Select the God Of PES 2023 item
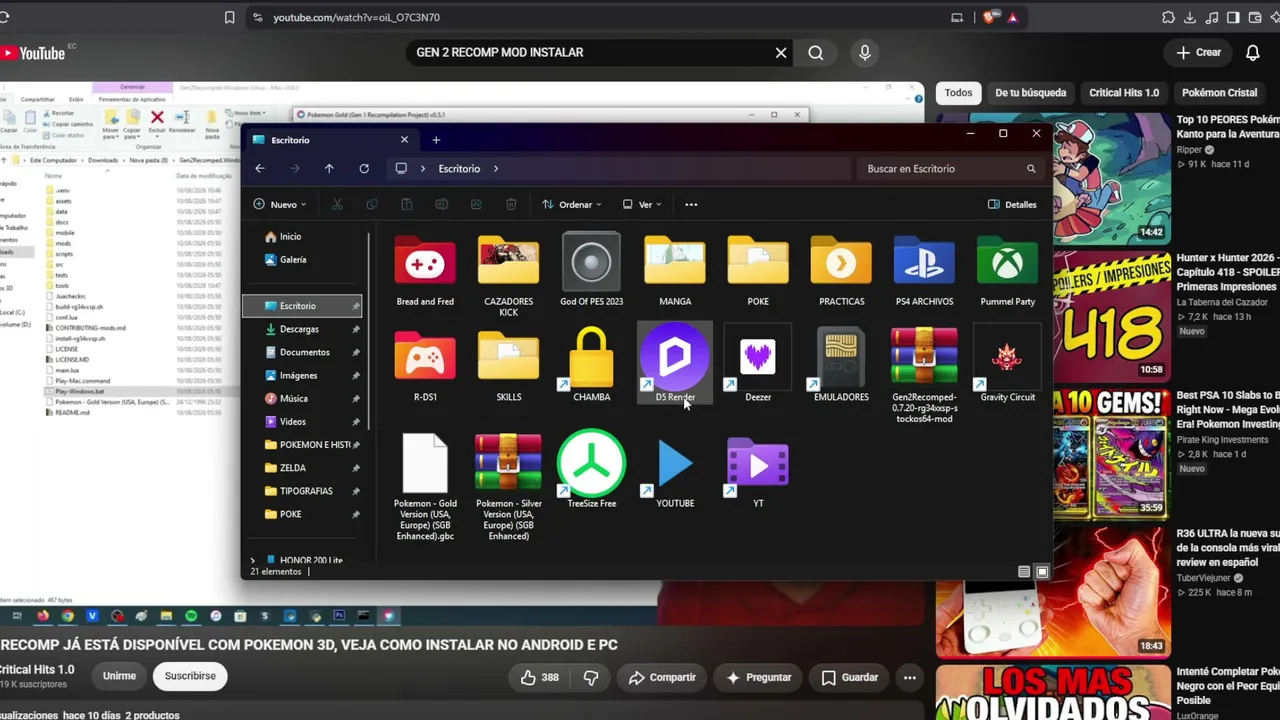This screenshot has width=1280, height=720. [592, 270]
